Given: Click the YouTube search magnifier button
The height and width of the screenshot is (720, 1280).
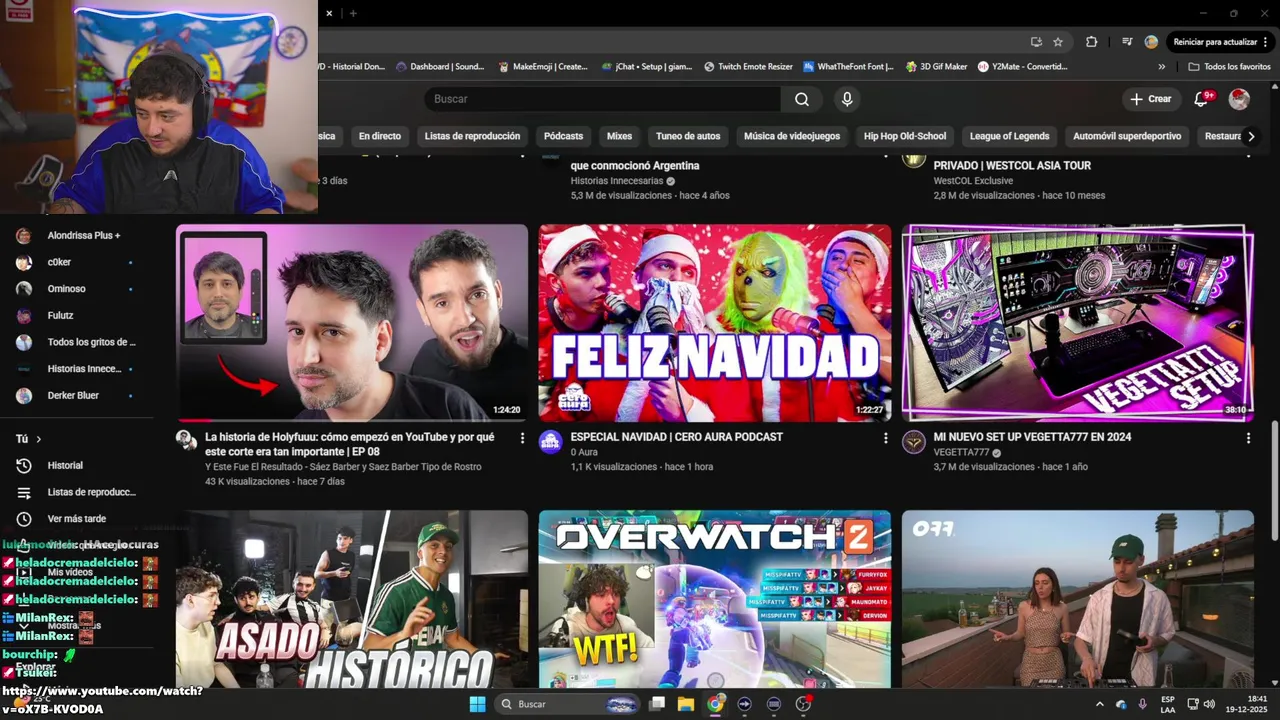Looking at the screenshot, I should (802, 99).
